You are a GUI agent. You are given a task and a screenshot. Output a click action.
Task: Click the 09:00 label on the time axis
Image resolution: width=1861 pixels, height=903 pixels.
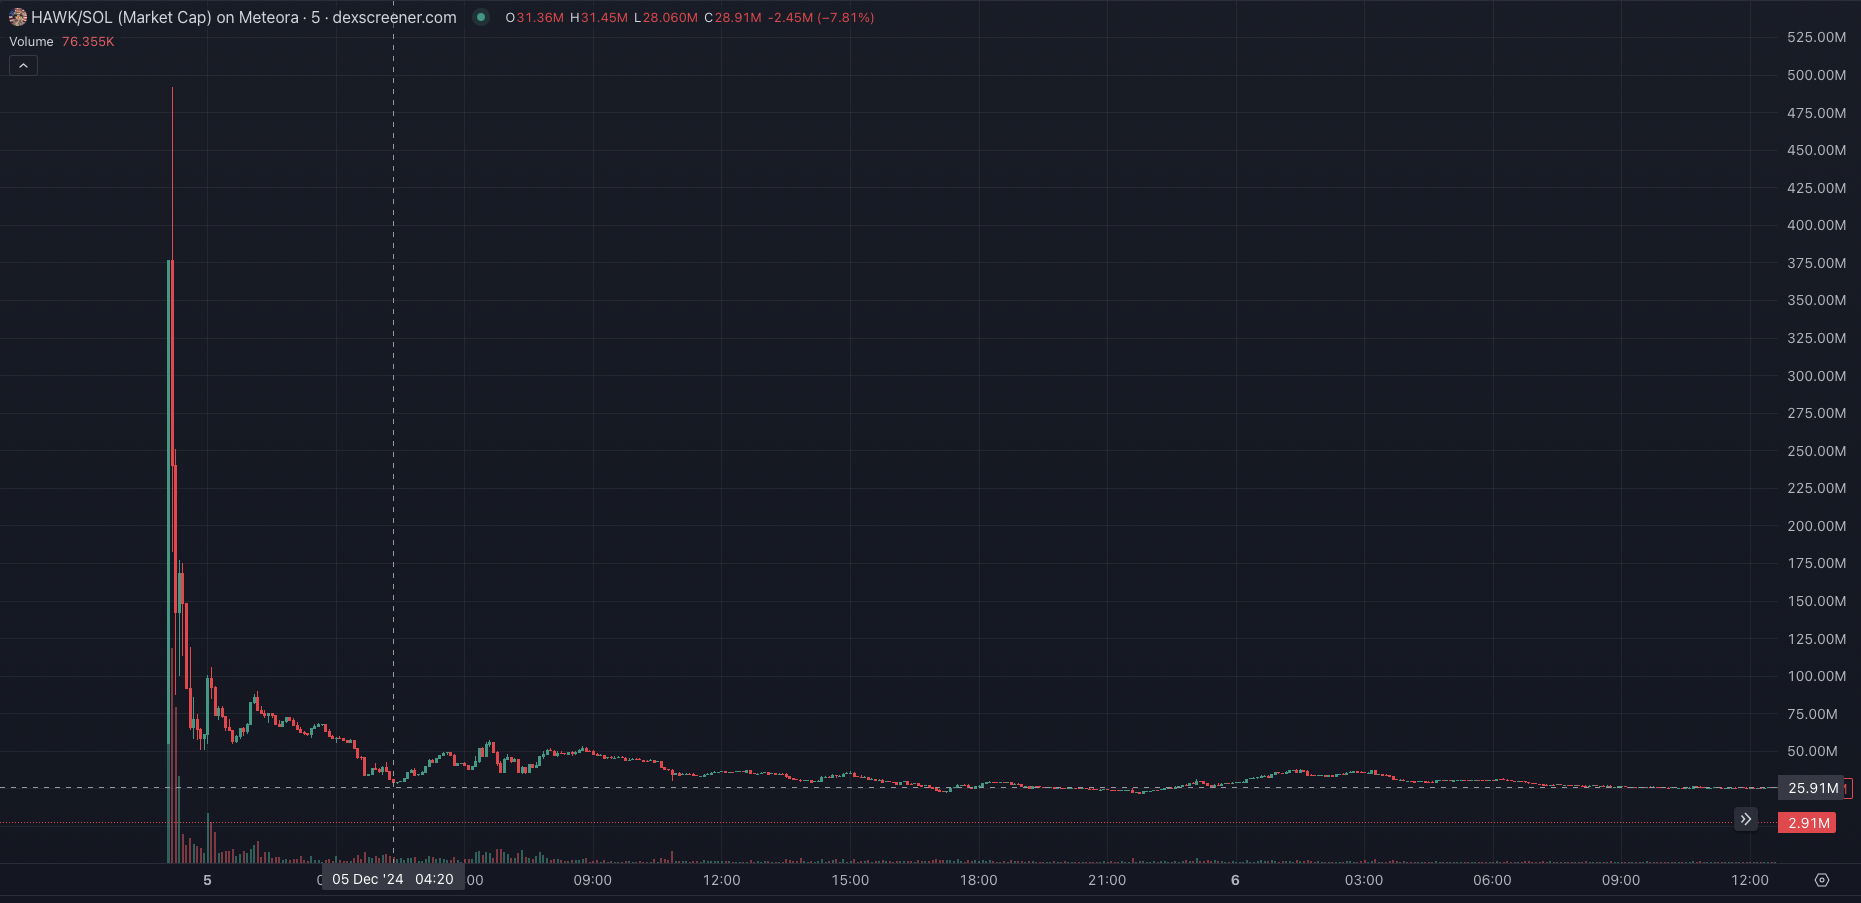(x=593, y=880)
